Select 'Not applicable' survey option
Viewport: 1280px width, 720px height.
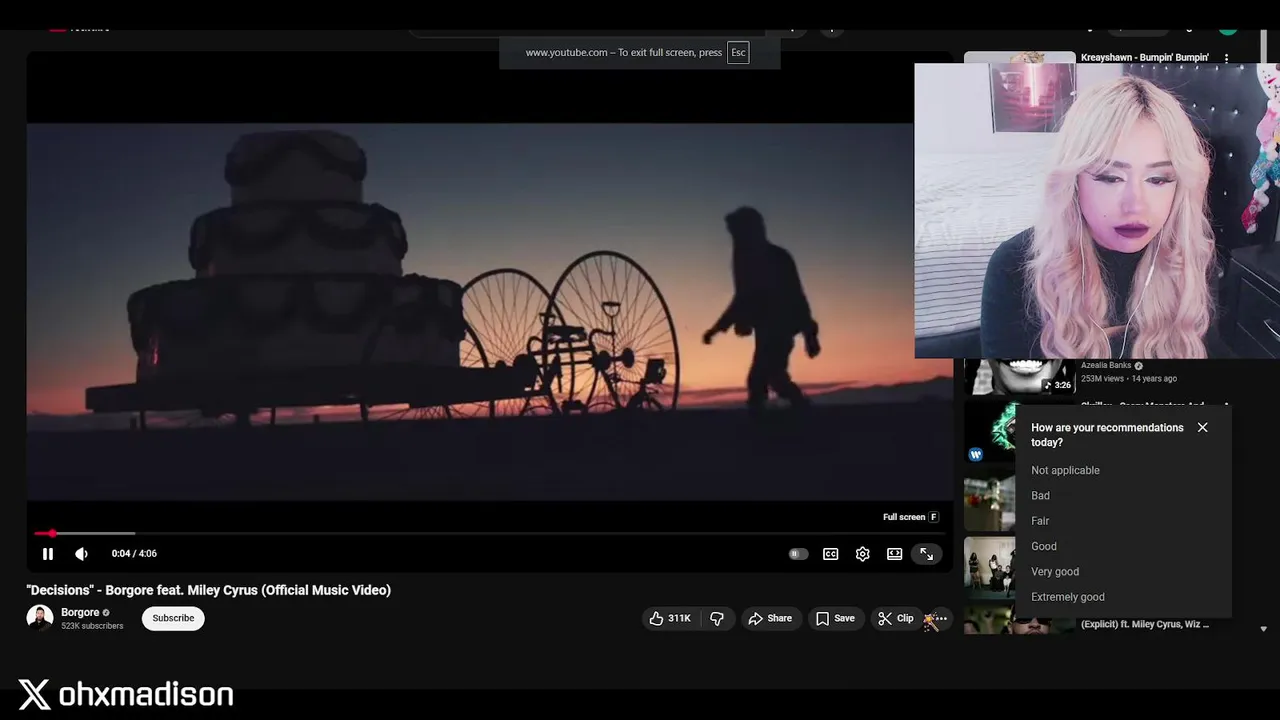[x=1065, y=470]
